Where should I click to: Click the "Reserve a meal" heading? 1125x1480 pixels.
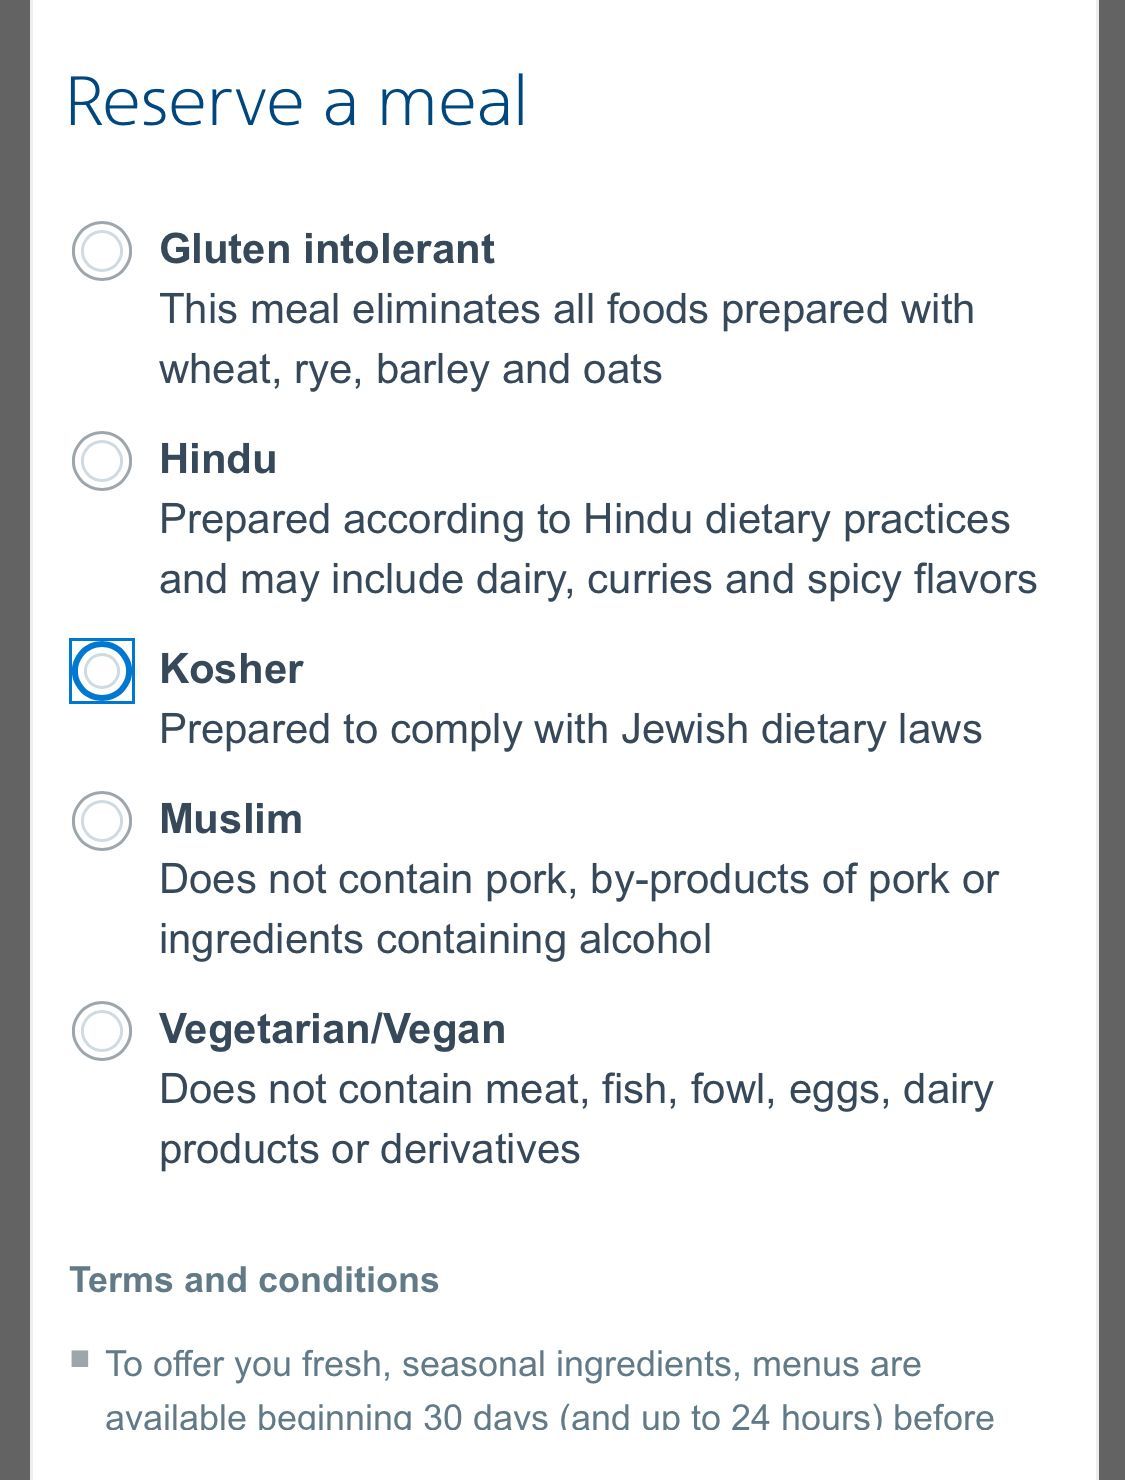coord(296,102)
